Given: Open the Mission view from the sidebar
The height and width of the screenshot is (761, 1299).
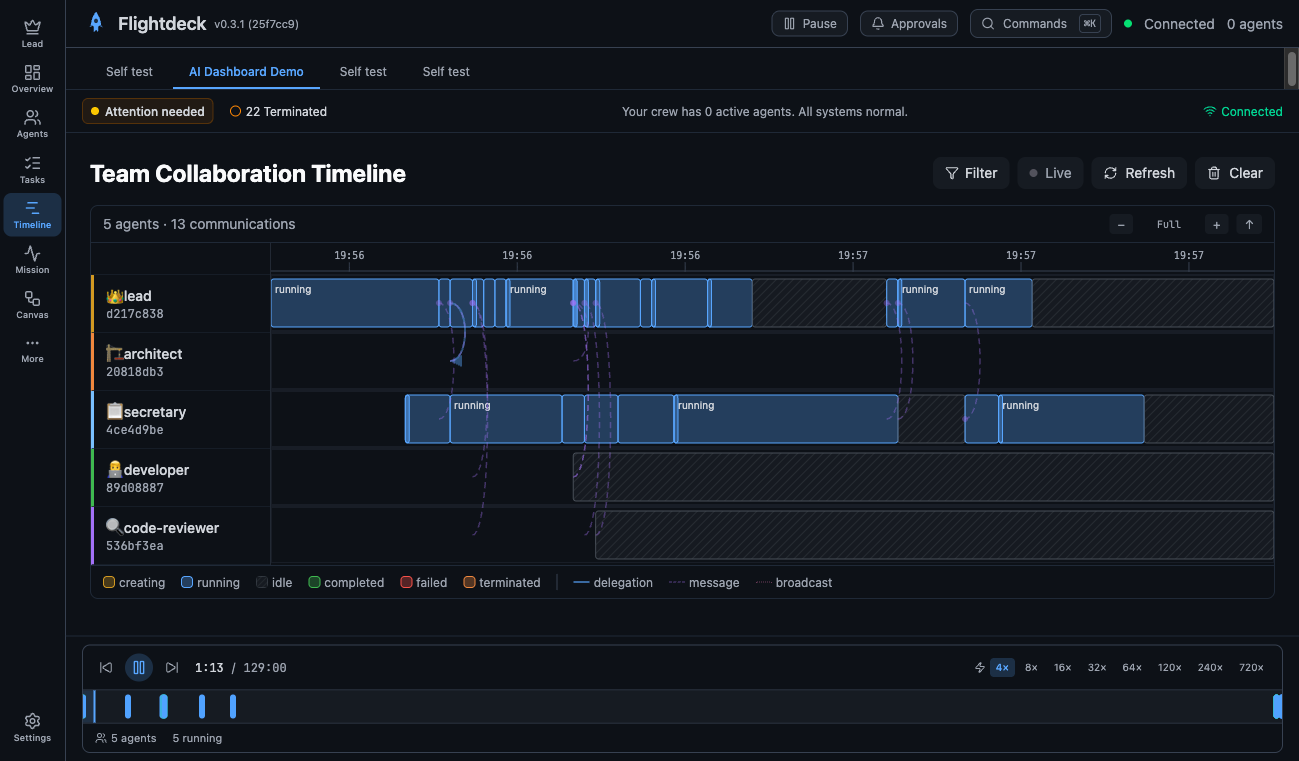Looking at the screenshot, I should tap(31, 259).
